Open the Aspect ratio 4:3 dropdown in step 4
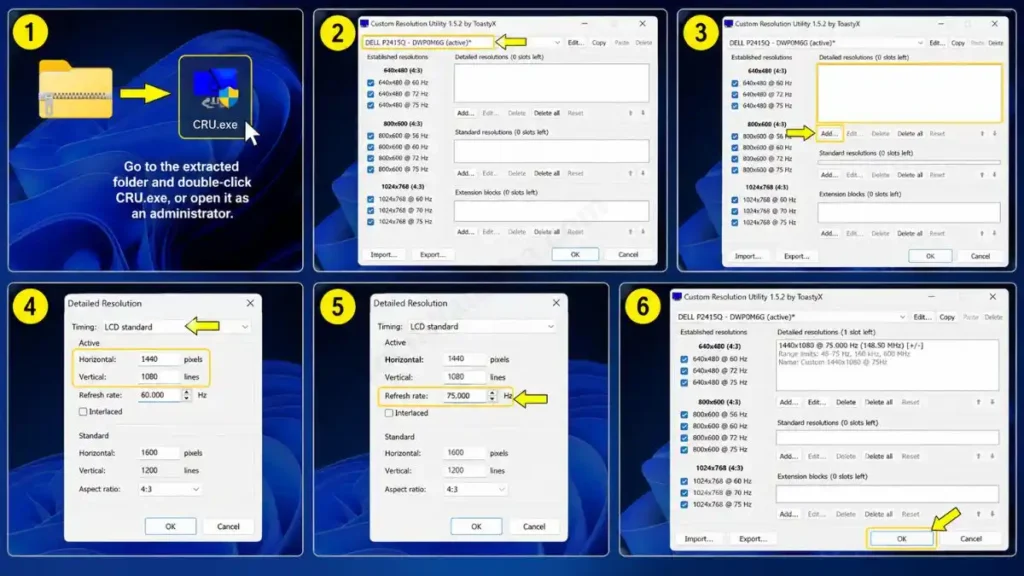Viewport: 1024px width, 576px height. 169,489
